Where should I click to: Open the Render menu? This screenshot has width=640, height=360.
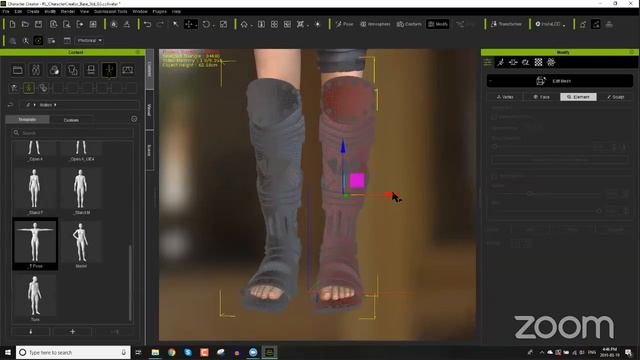[x=68, y=11]
